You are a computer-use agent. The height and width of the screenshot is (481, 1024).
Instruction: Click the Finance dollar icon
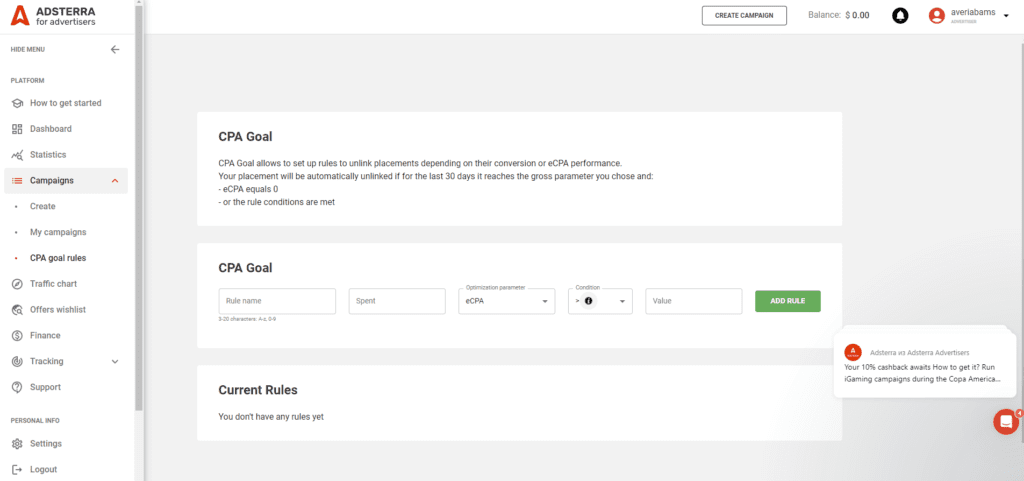[x=18, y=335]
